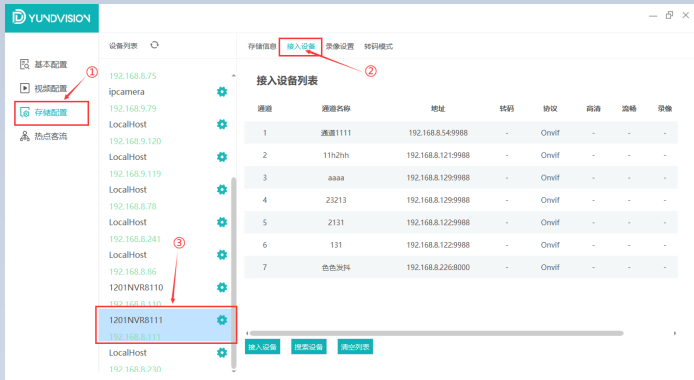Open settings gear for 1201NVR8111 device

[222, 320]
